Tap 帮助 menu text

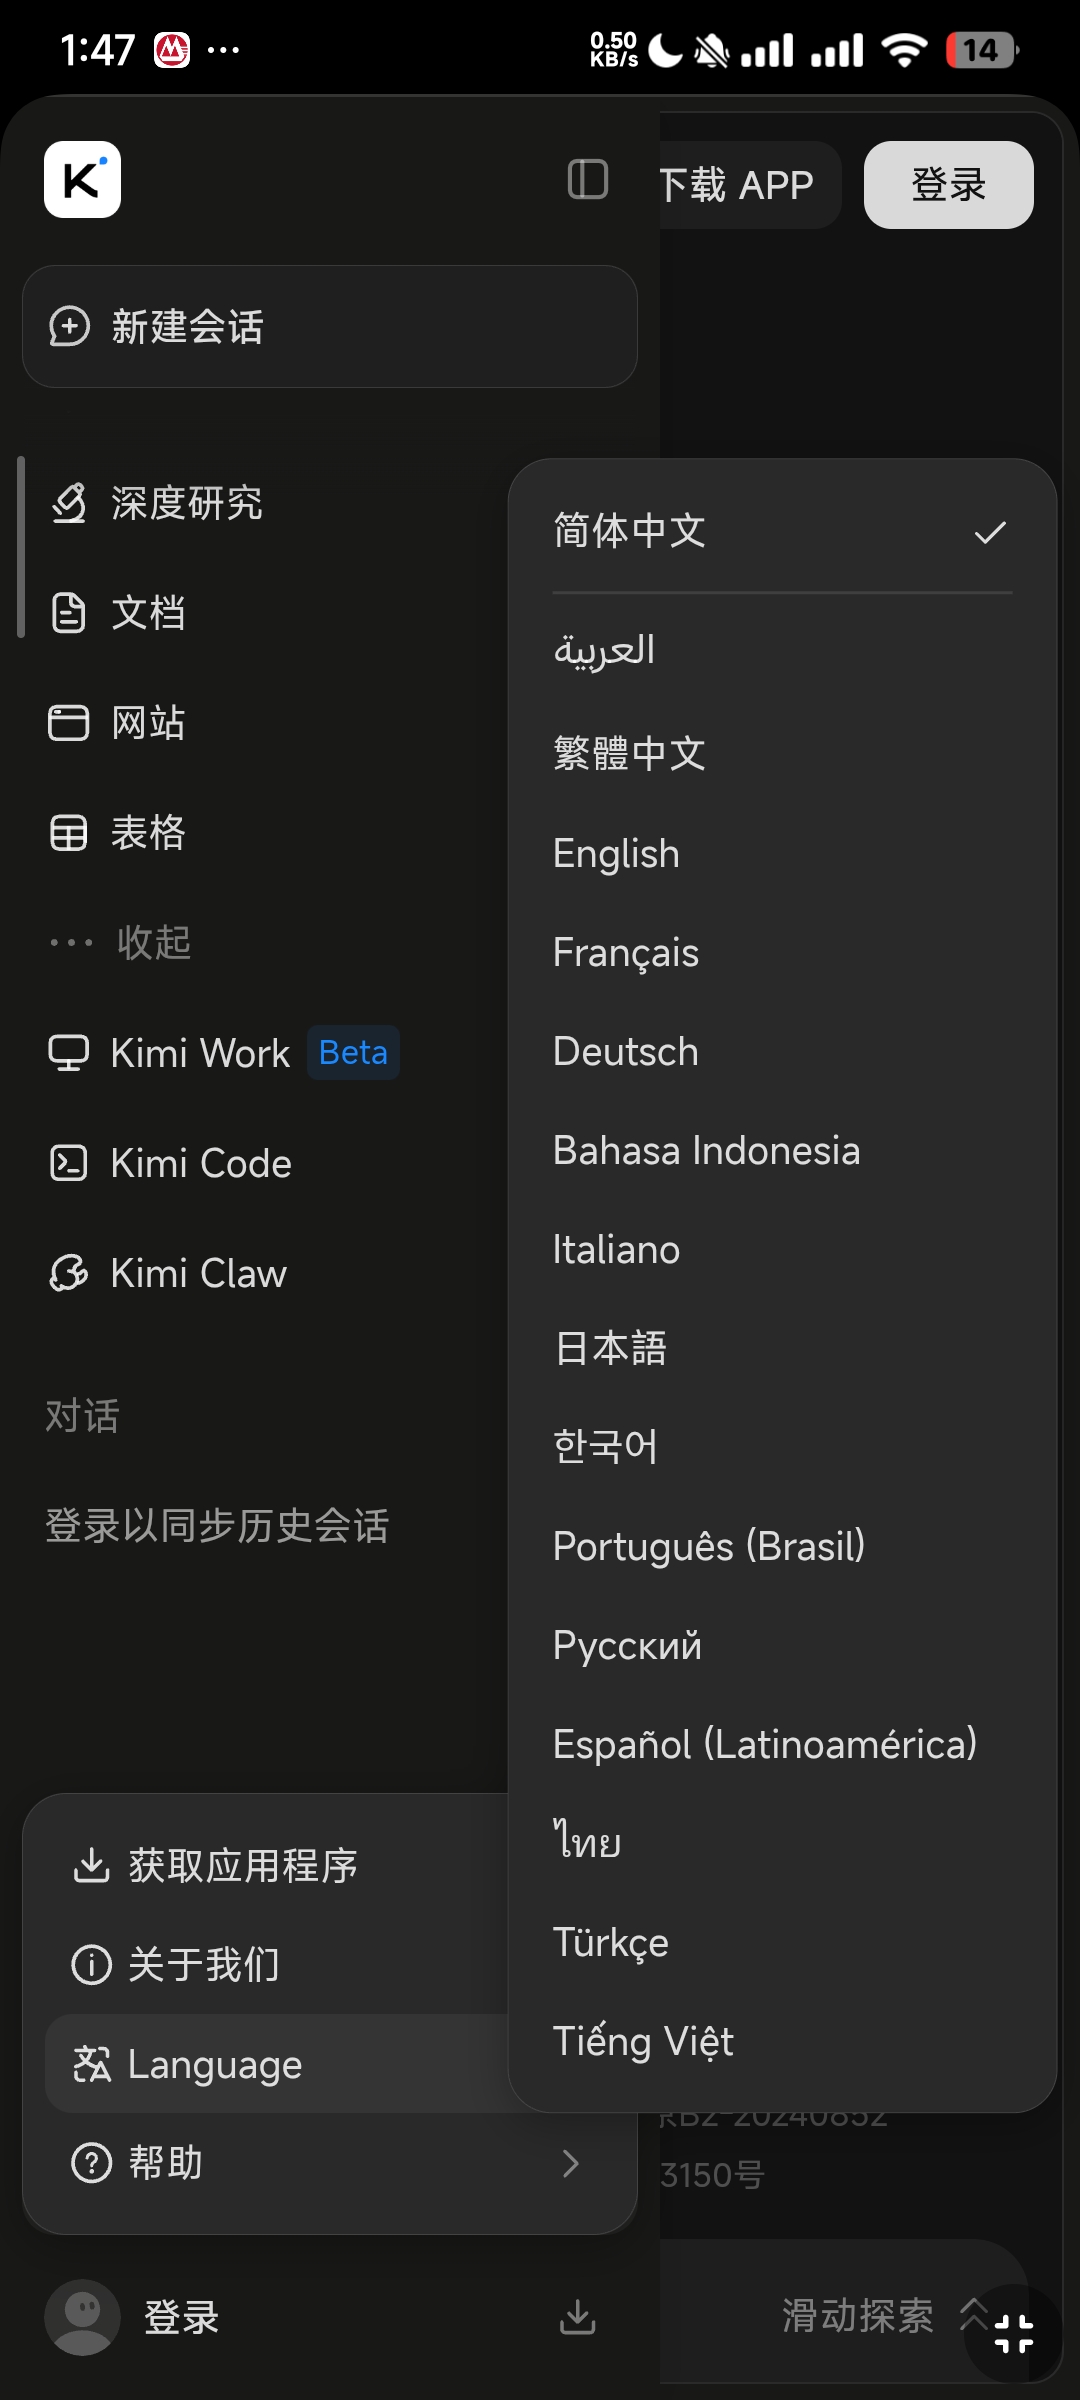pos(166,2164)
